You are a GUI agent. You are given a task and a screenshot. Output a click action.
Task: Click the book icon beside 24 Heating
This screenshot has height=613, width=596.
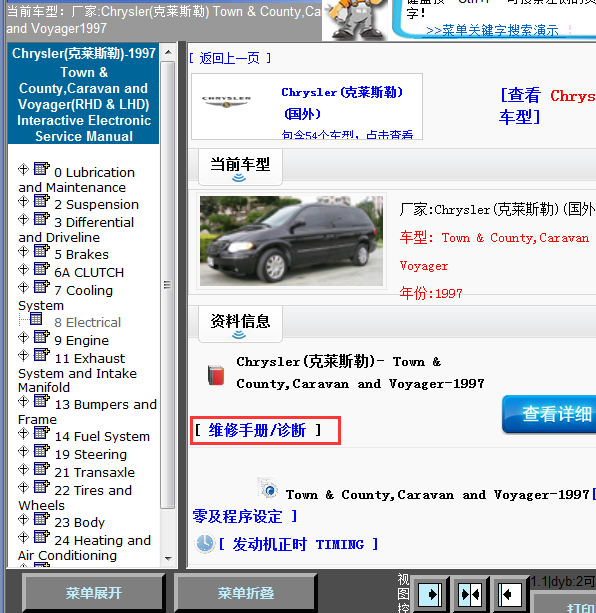pyautogui.click(x=41, y=536)
